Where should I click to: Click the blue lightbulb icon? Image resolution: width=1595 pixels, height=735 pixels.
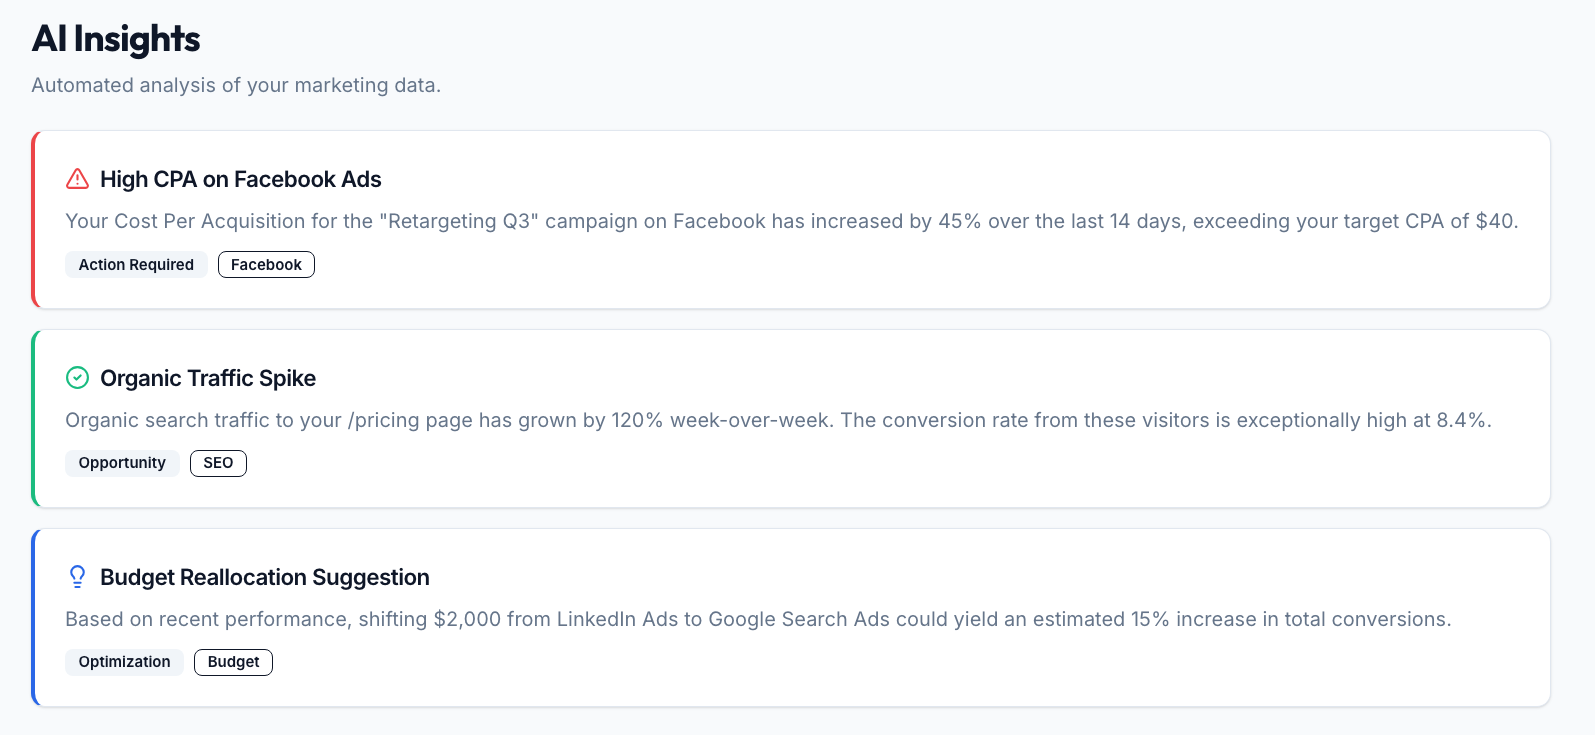click(77, 577)
